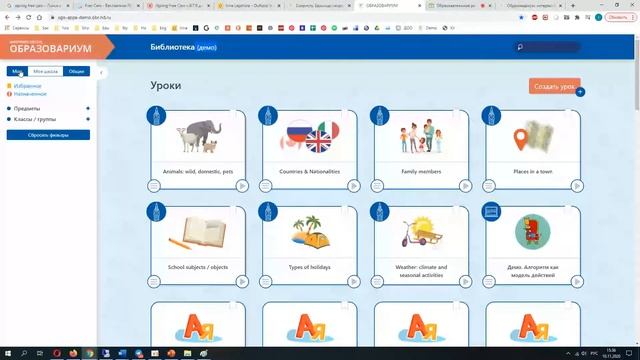Play the Weather: climate and seasonal activities lesson
640x360 pixels.
[465, 282]
